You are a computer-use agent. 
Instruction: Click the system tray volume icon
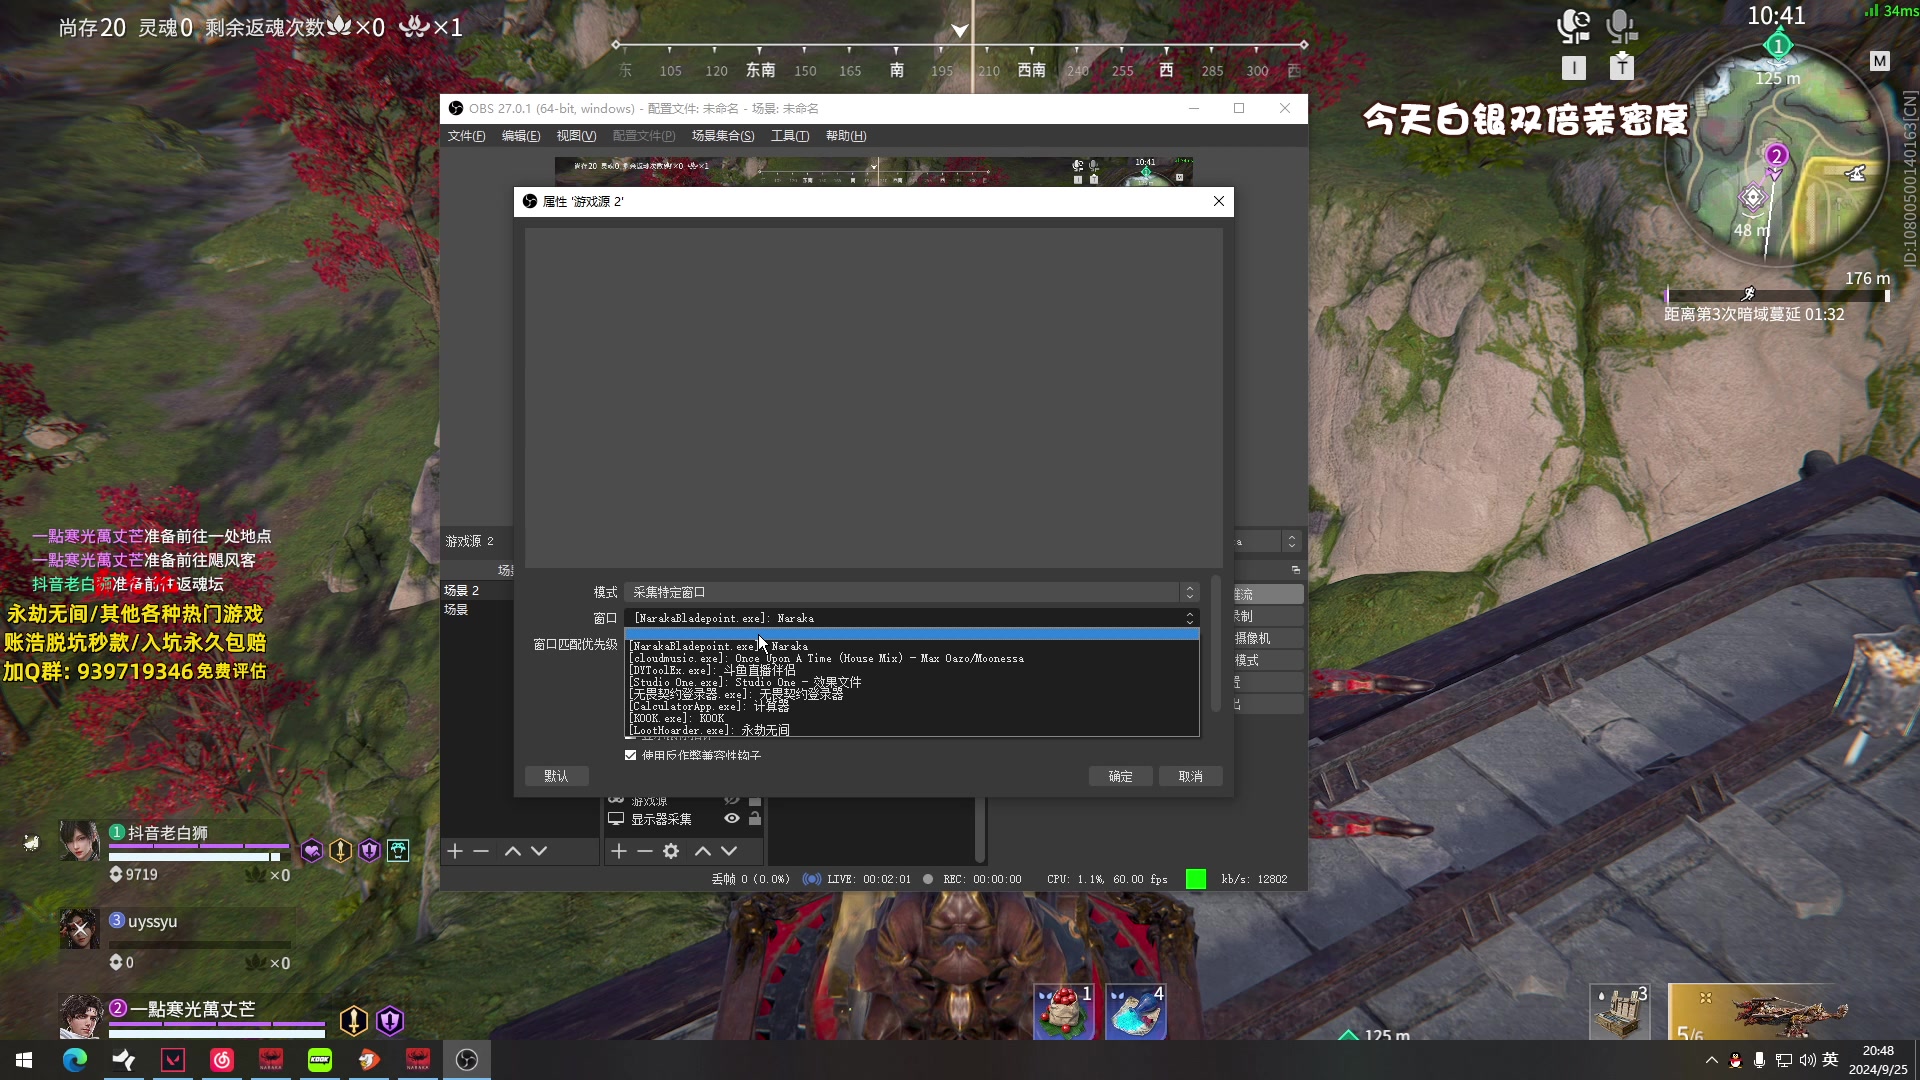1807,1060
